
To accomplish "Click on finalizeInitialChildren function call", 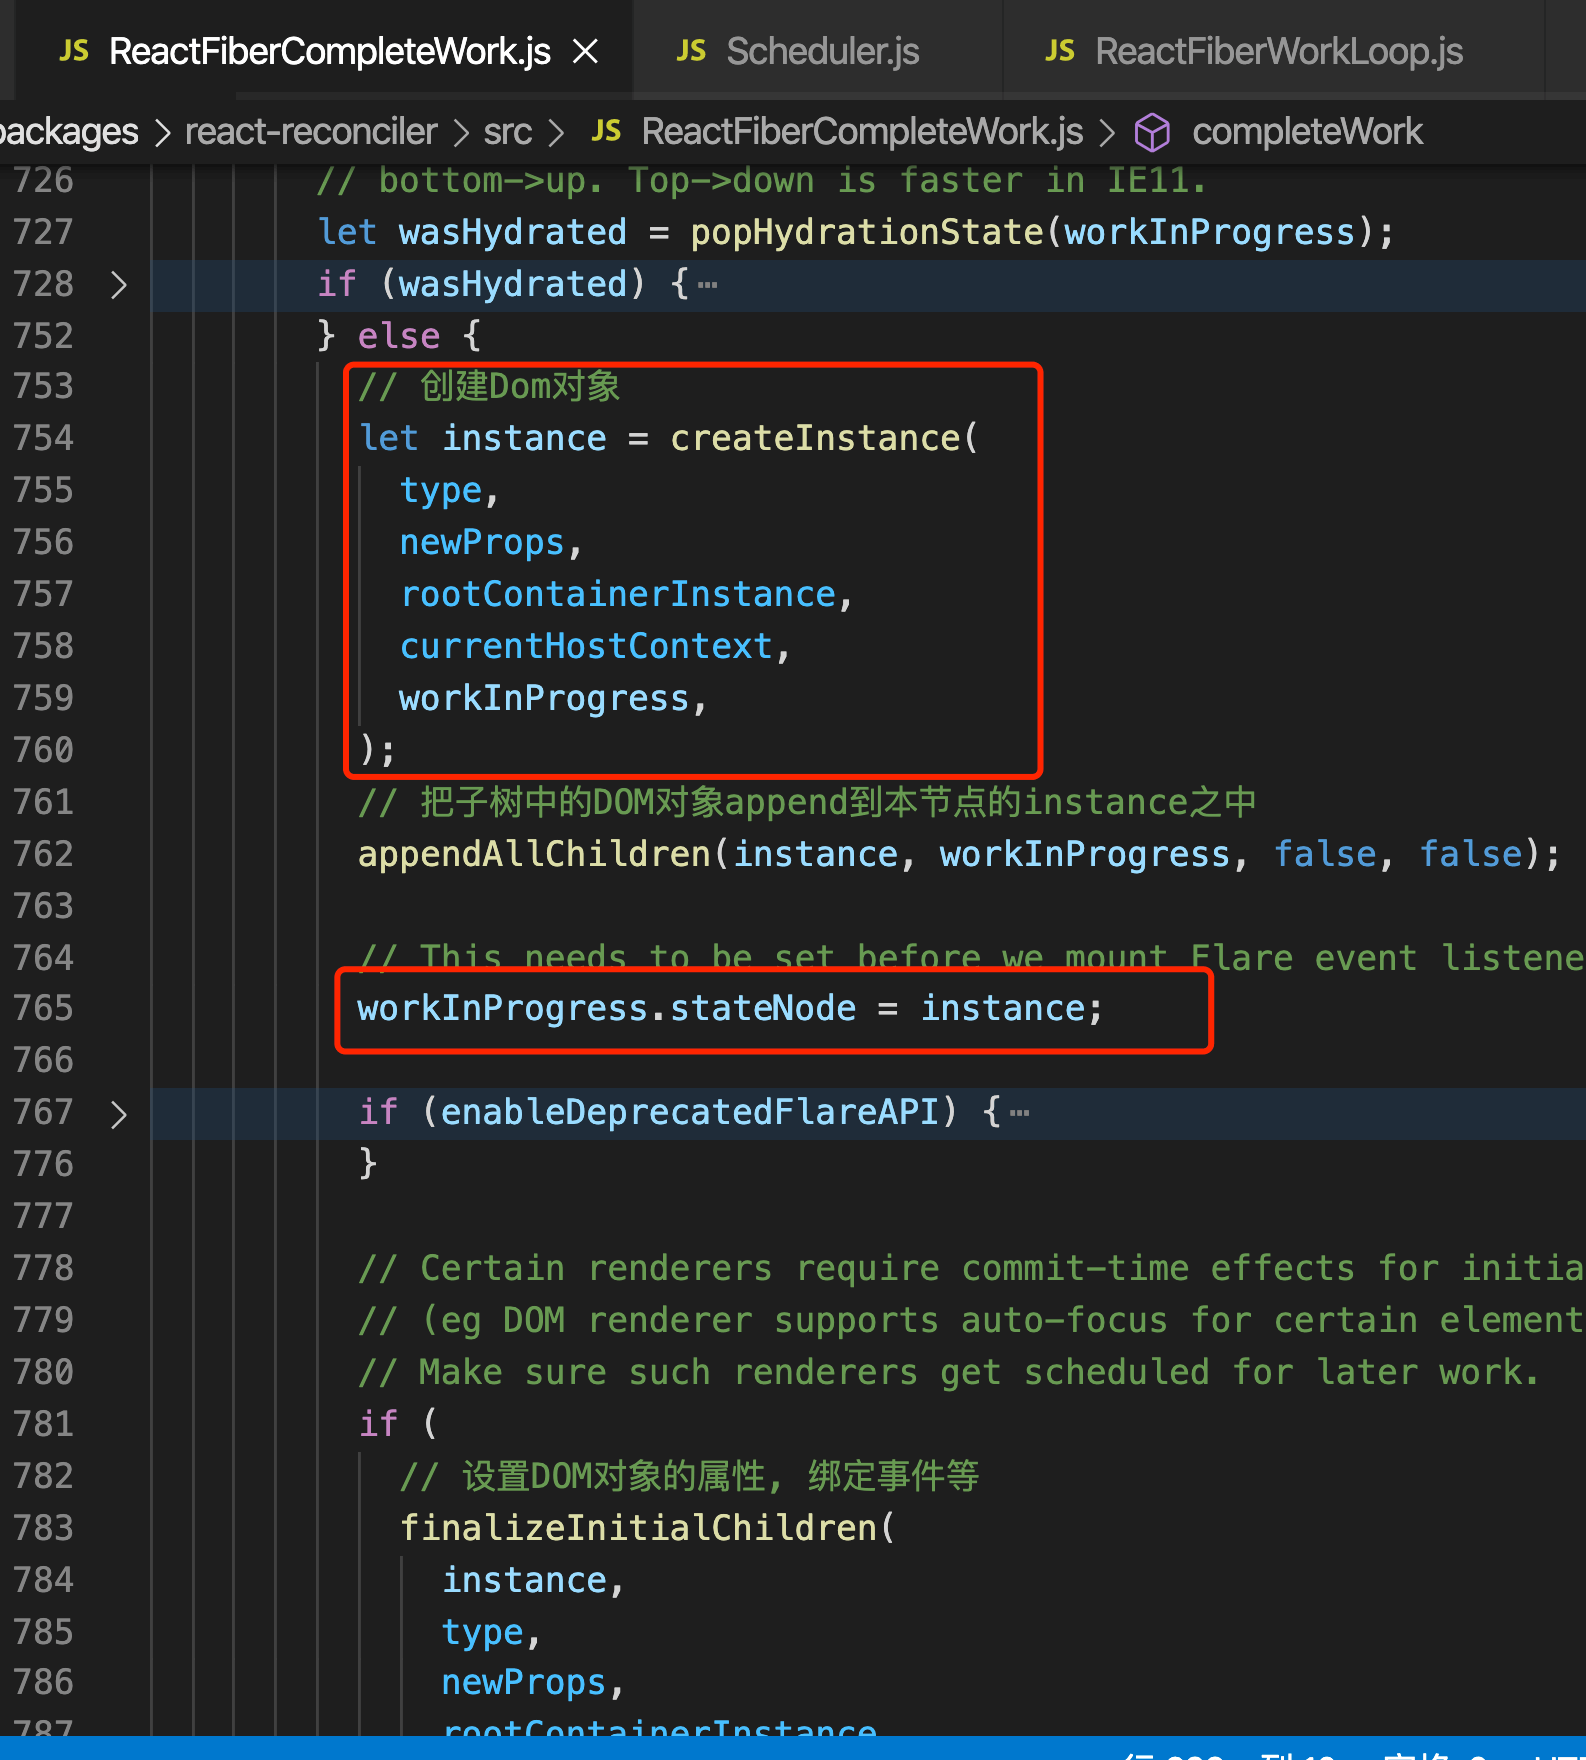I will [x=638, y=1528].
